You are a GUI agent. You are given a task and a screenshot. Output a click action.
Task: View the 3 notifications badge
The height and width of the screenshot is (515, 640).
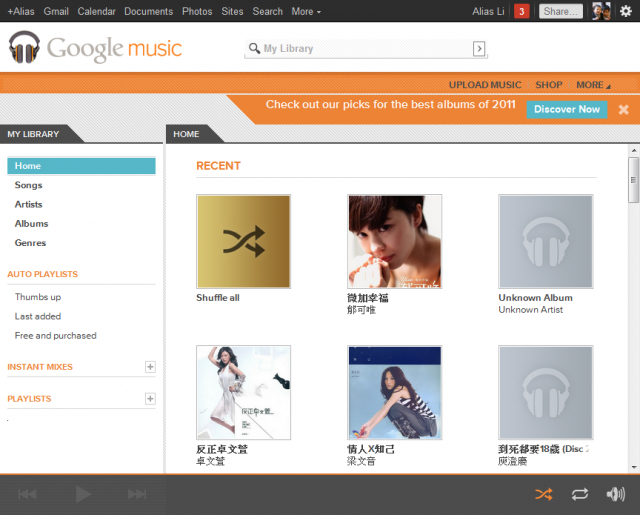tap(522, 11)
